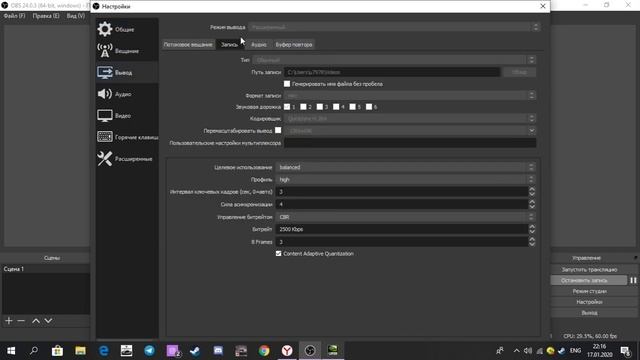The height and width of the screenshot is (360, 640).
Task: Enable audio track 3 checkbox
Action: click(320, 107)
